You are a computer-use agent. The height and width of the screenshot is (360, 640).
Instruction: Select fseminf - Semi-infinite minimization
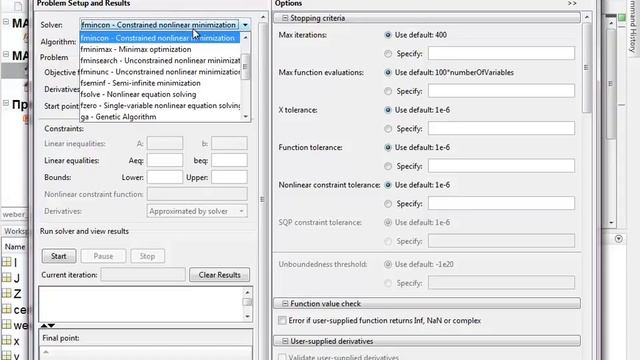point(160,83)
